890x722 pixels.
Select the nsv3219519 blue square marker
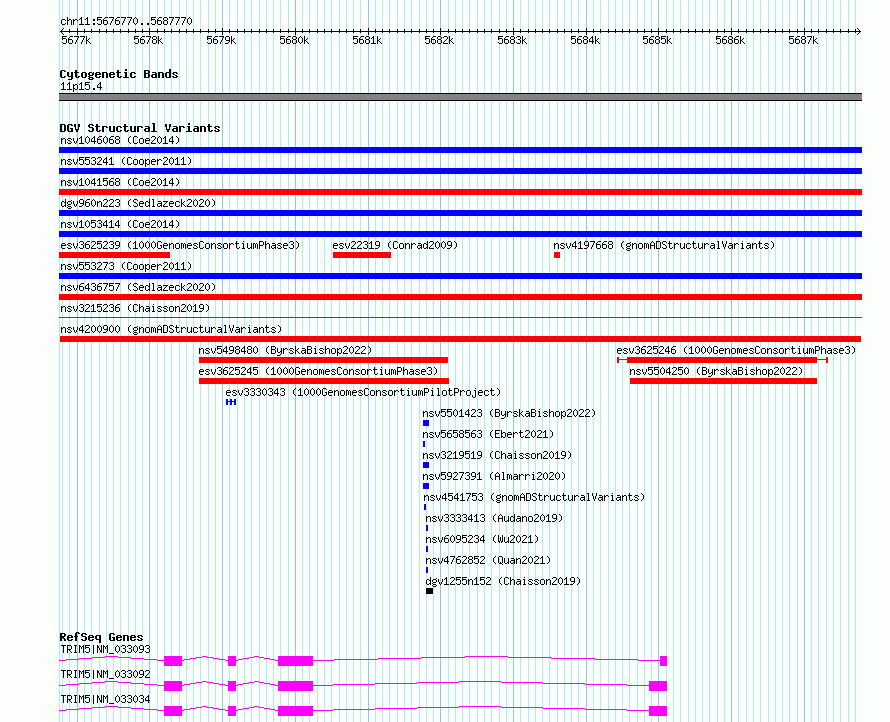tap(426, 465)
